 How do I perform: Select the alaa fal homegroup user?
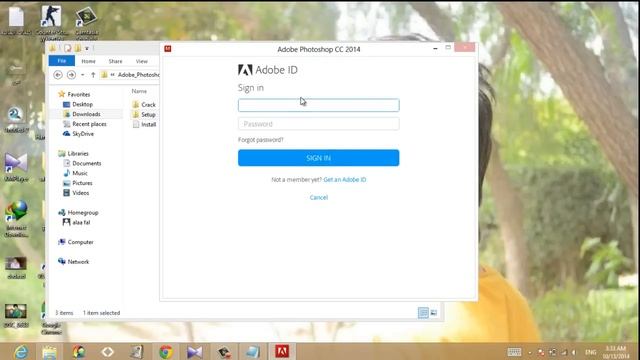81,222
